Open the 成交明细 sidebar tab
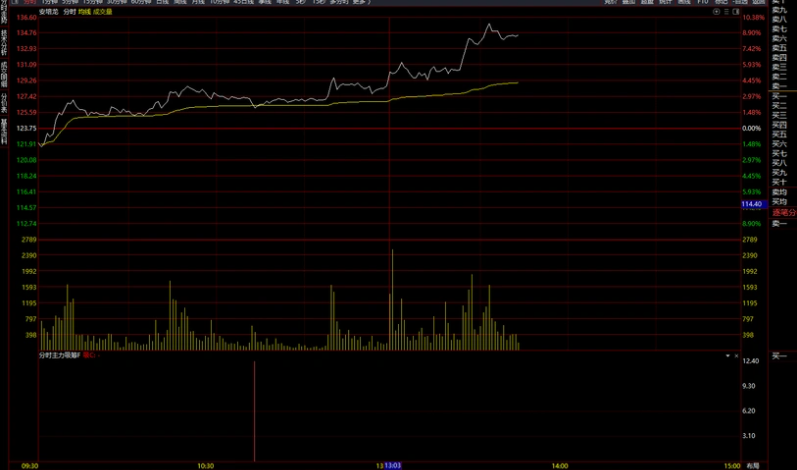Image resolution: width=797 pixels, height=470 pixels. [4, 74]
